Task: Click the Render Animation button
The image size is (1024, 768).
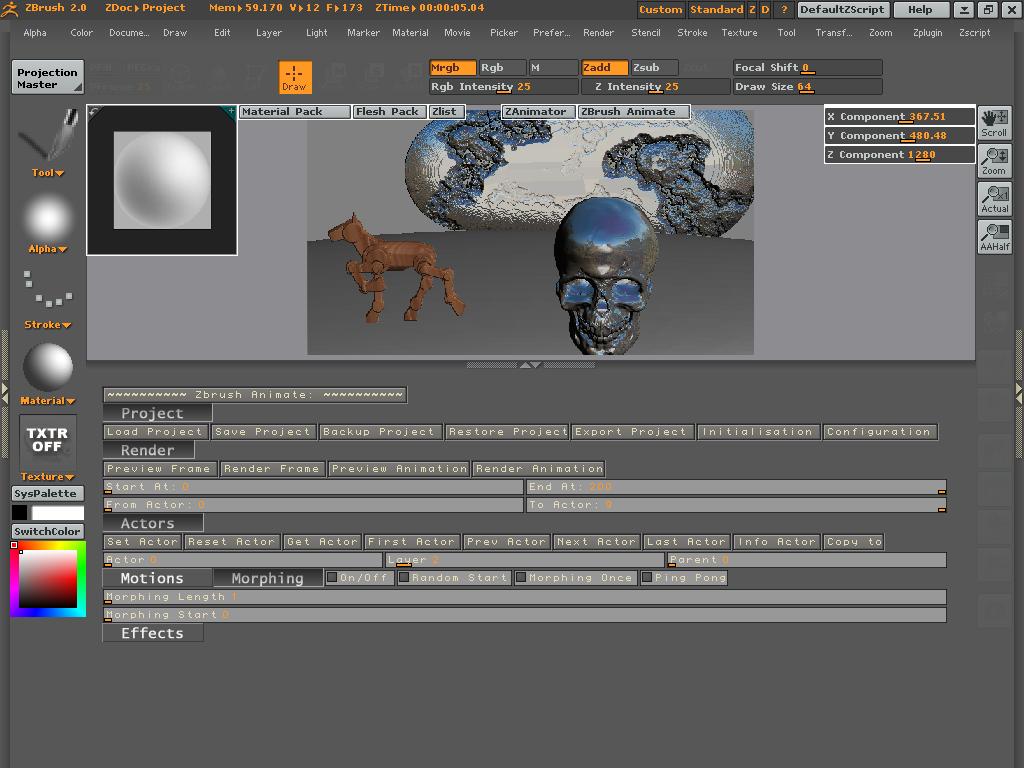Action: [x=539, y=468]
